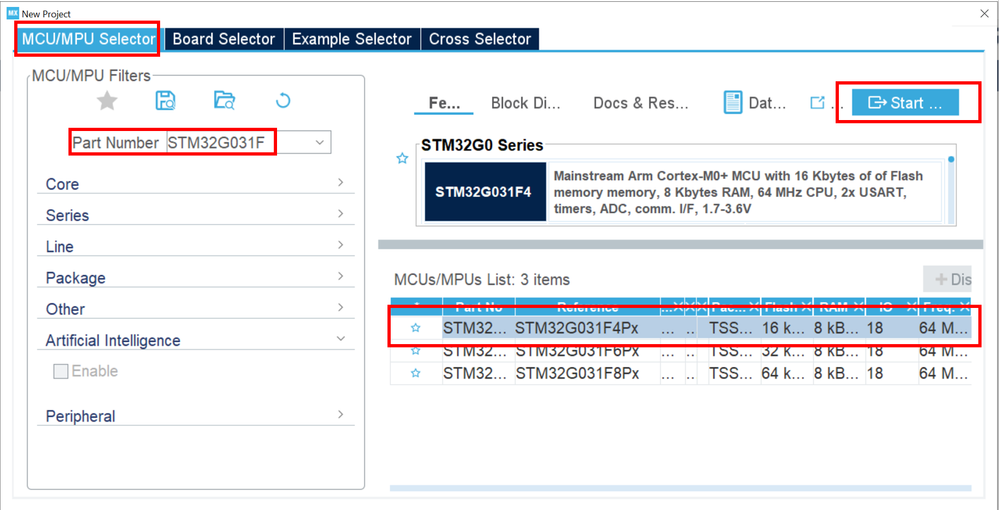Open the Docs & Resources tab

(641, 103)
